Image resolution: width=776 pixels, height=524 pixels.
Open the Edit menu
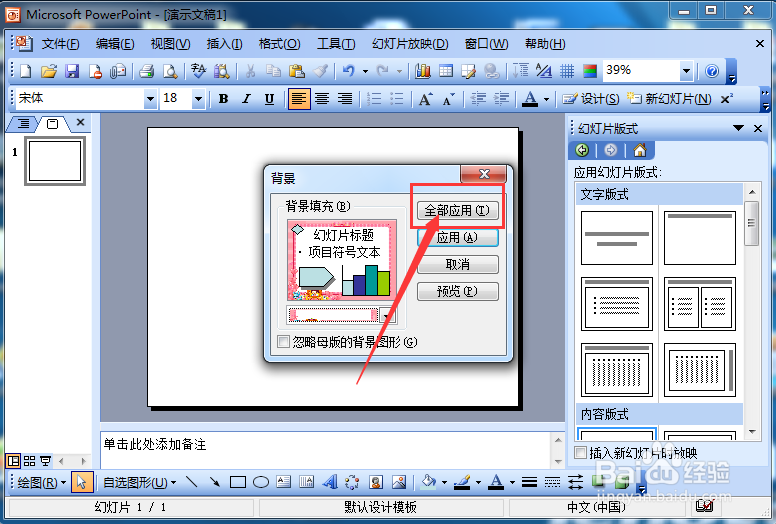pos(115,44)
